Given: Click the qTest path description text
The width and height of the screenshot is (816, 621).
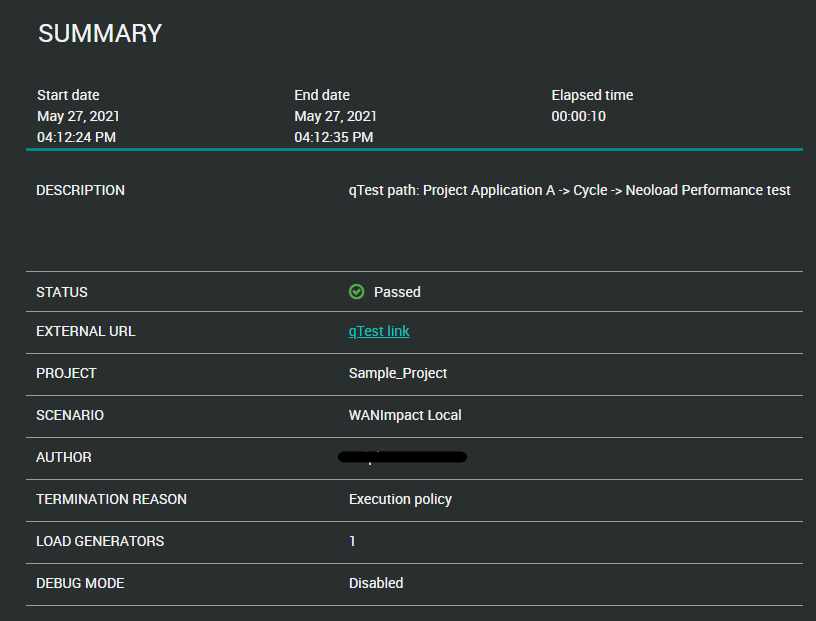Looking at the screenshot, I should (x=569, y=190).
